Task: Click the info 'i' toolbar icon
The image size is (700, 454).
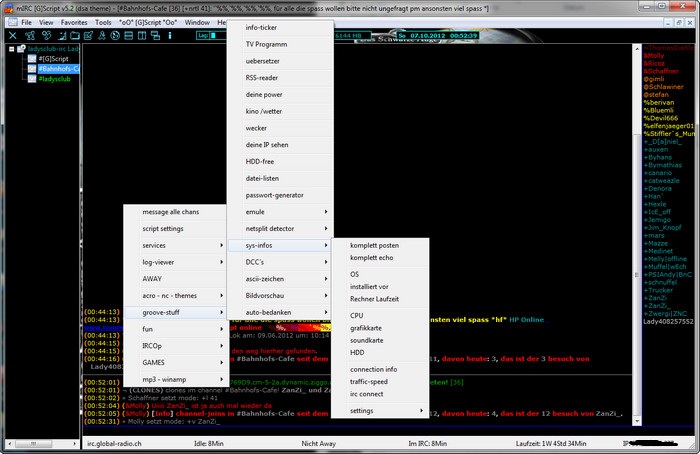Action: coord(170,35)
